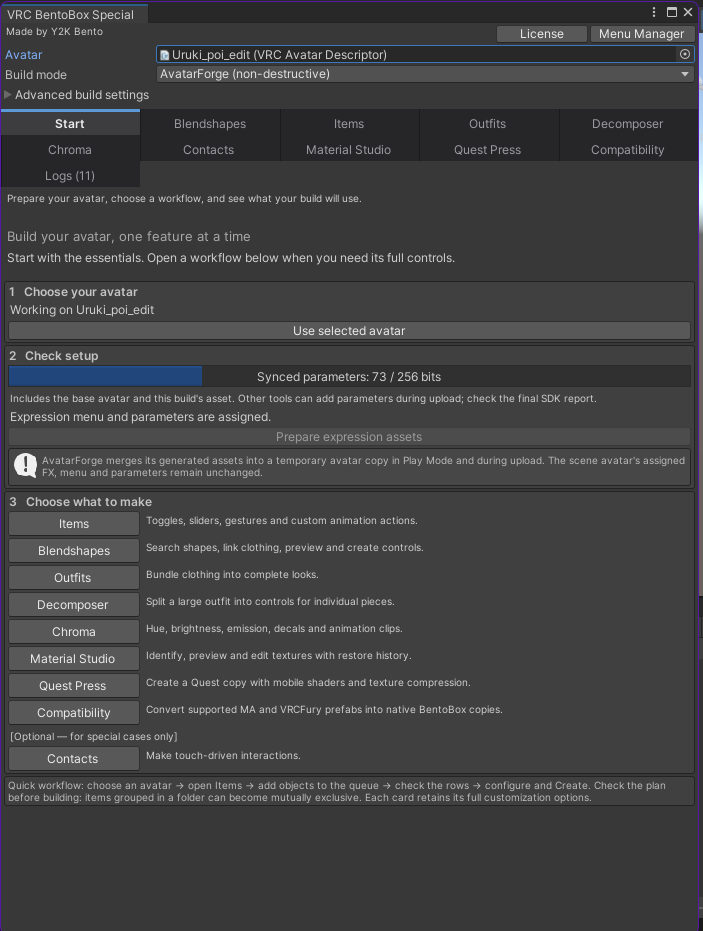Open the Quest Press workflow button

(74, 686)
